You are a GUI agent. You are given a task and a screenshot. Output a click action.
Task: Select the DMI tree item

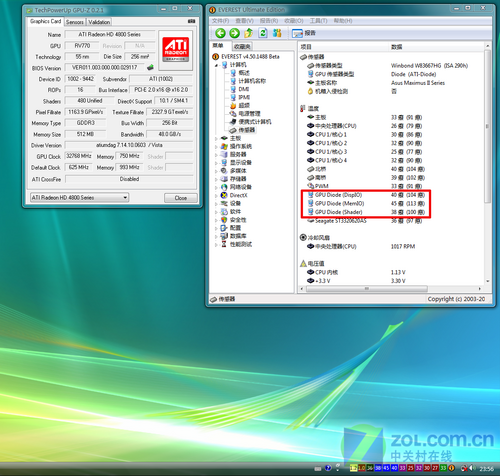click(x=240, y=89)
